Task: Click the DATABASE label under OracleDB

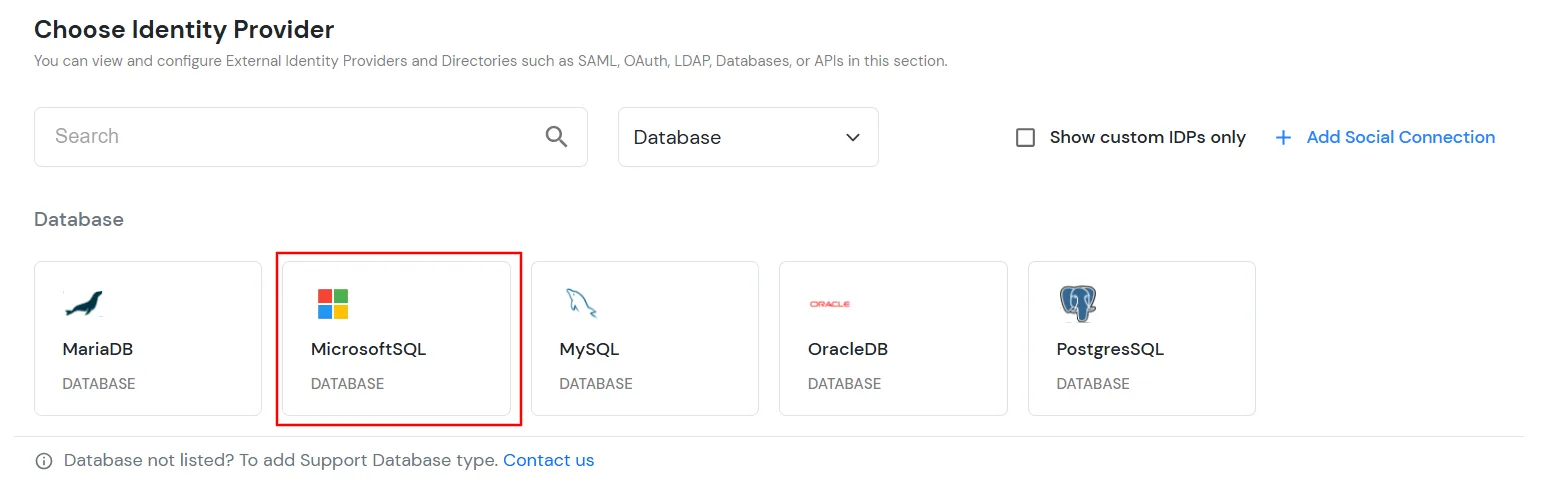Action: [844, 384]
